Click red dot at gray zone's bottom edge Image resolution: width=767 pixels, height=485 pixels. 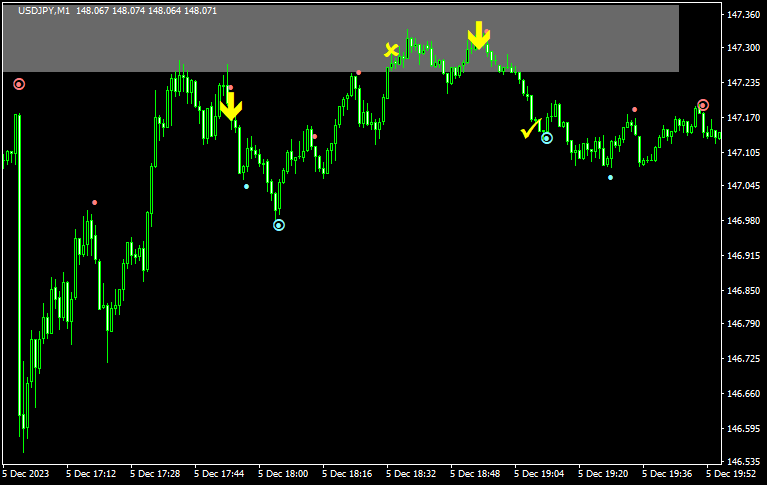coord(358,72)
